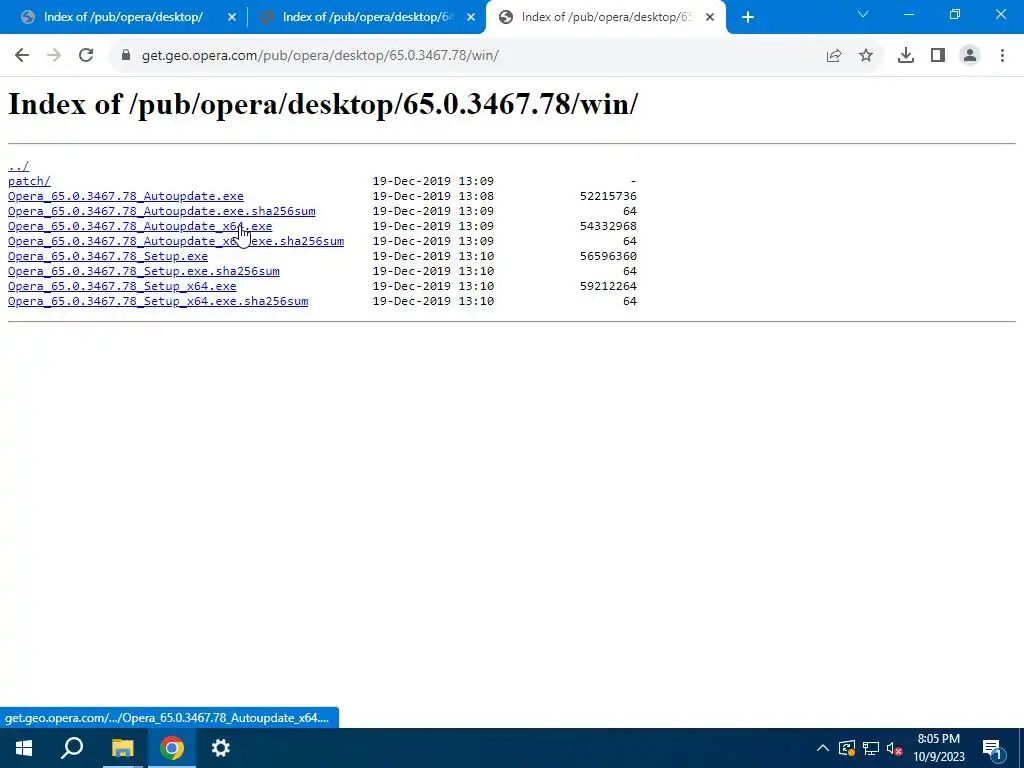This screenshot has width=1024, height=768.
Task: Open the patch/ folder link
Action: [29, 181]
